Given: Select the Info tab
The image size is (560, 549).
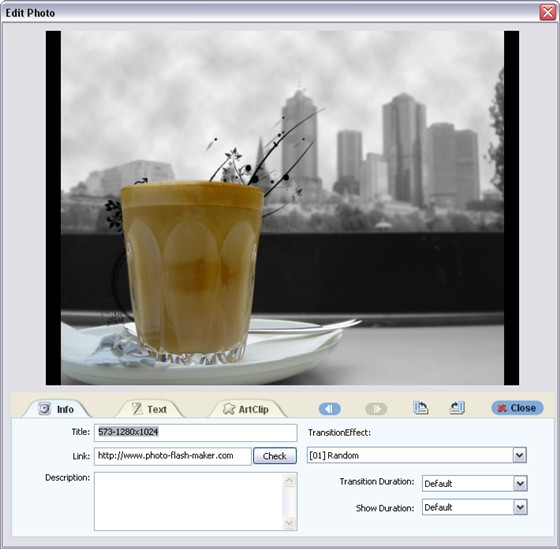Looking at the screenshot, I should click(56, 409).
